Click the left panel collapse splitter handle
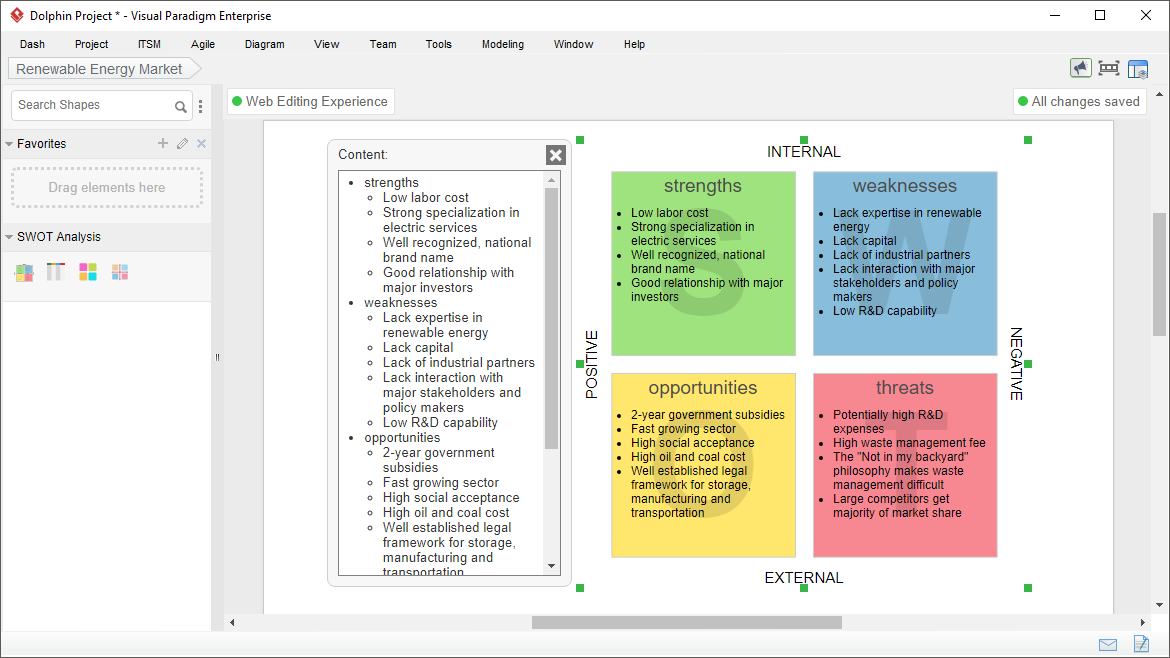The height and width of the screenshot is (658, 1170). [217, 357]
